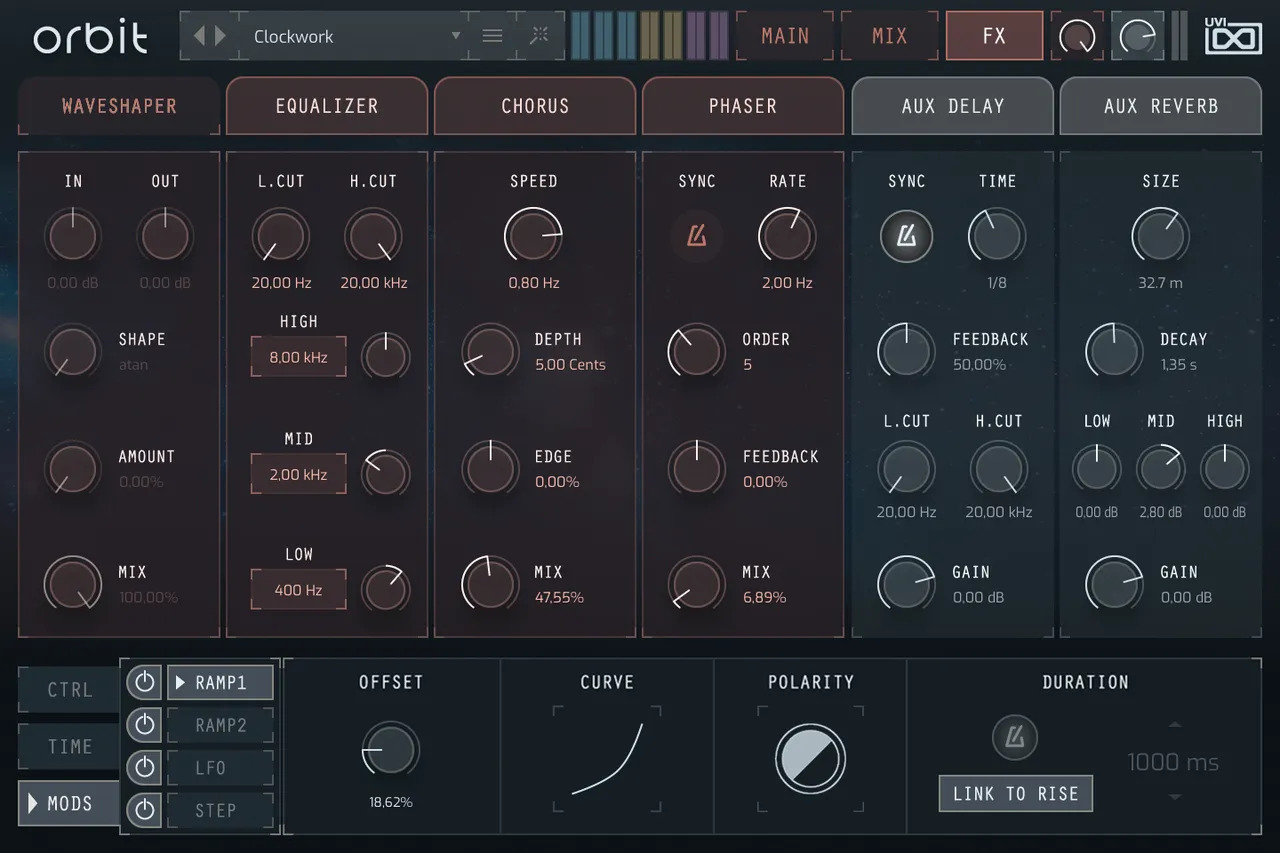
Task: Toggle the STEP modulator power button
Action: [x=145, y=810]
